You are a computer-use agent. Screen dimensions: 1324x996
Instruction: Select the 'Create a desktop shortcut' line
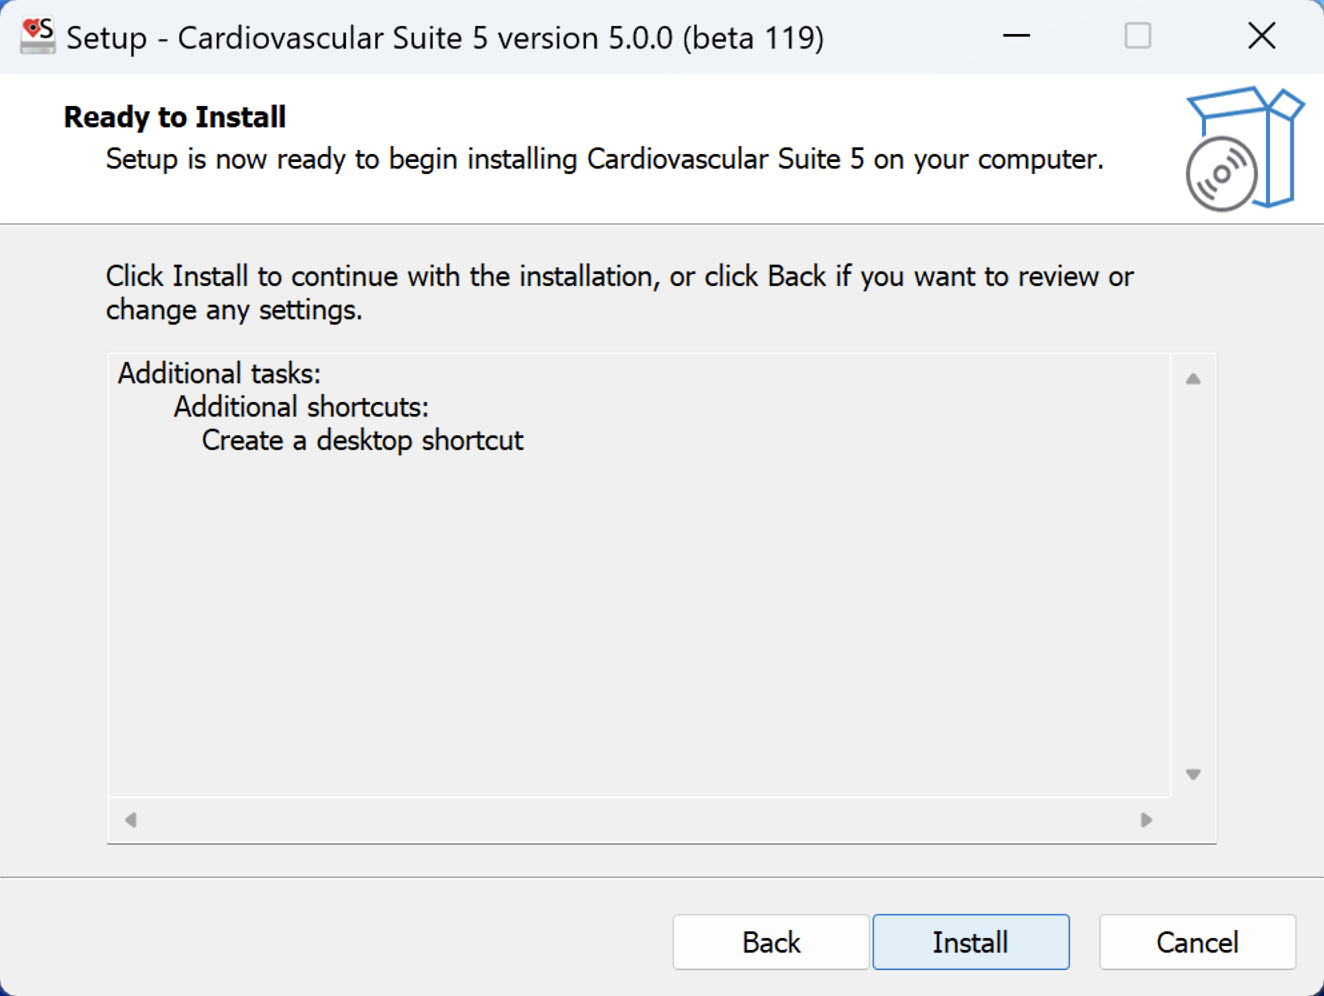[x=362, y=440]
